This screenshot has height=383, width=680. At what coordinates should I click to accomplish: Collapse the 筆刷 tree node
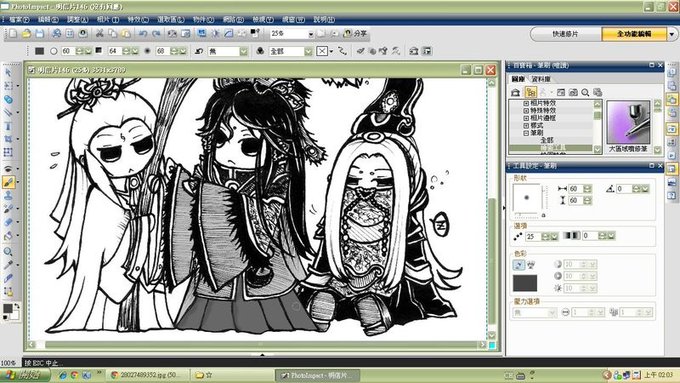click(x=526, y=133)
